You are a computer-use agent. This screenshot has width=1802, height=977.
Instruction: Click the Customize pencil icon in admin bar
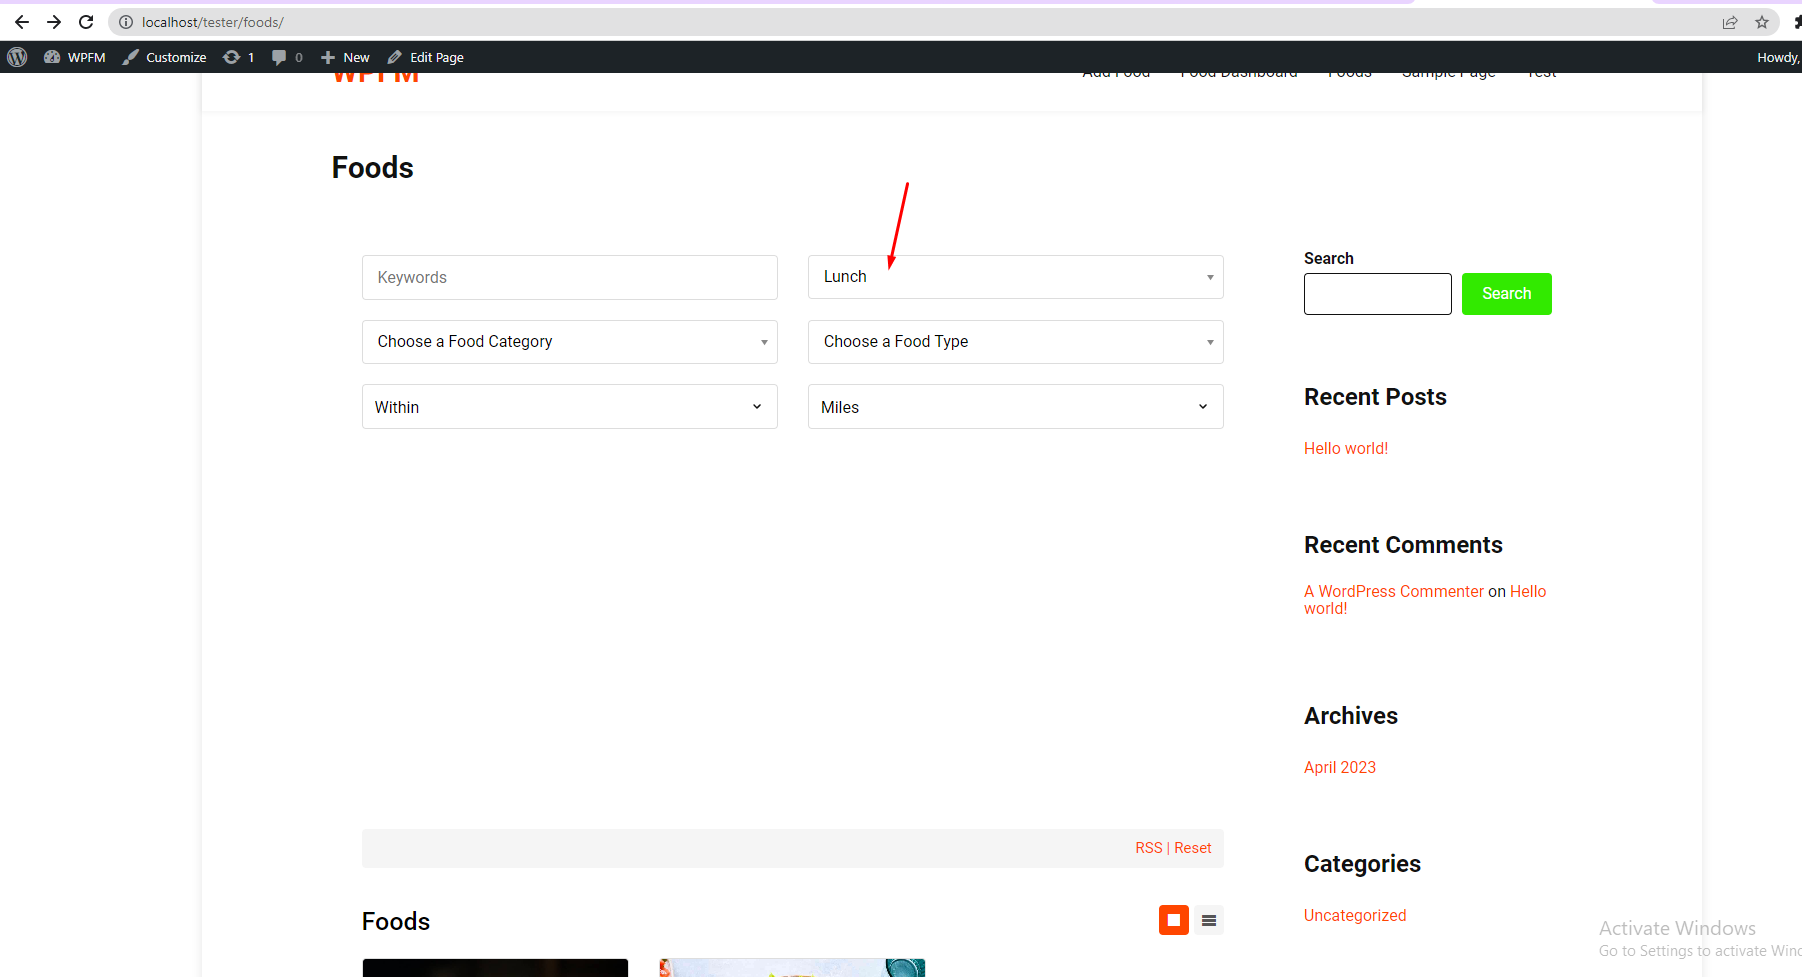(131, 56)
